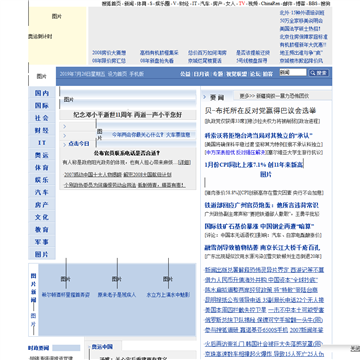Image resolution: width=360 pixels, height=360 pixels.
Task: Open 公益 in the blue bar
Action: point(185,74)
